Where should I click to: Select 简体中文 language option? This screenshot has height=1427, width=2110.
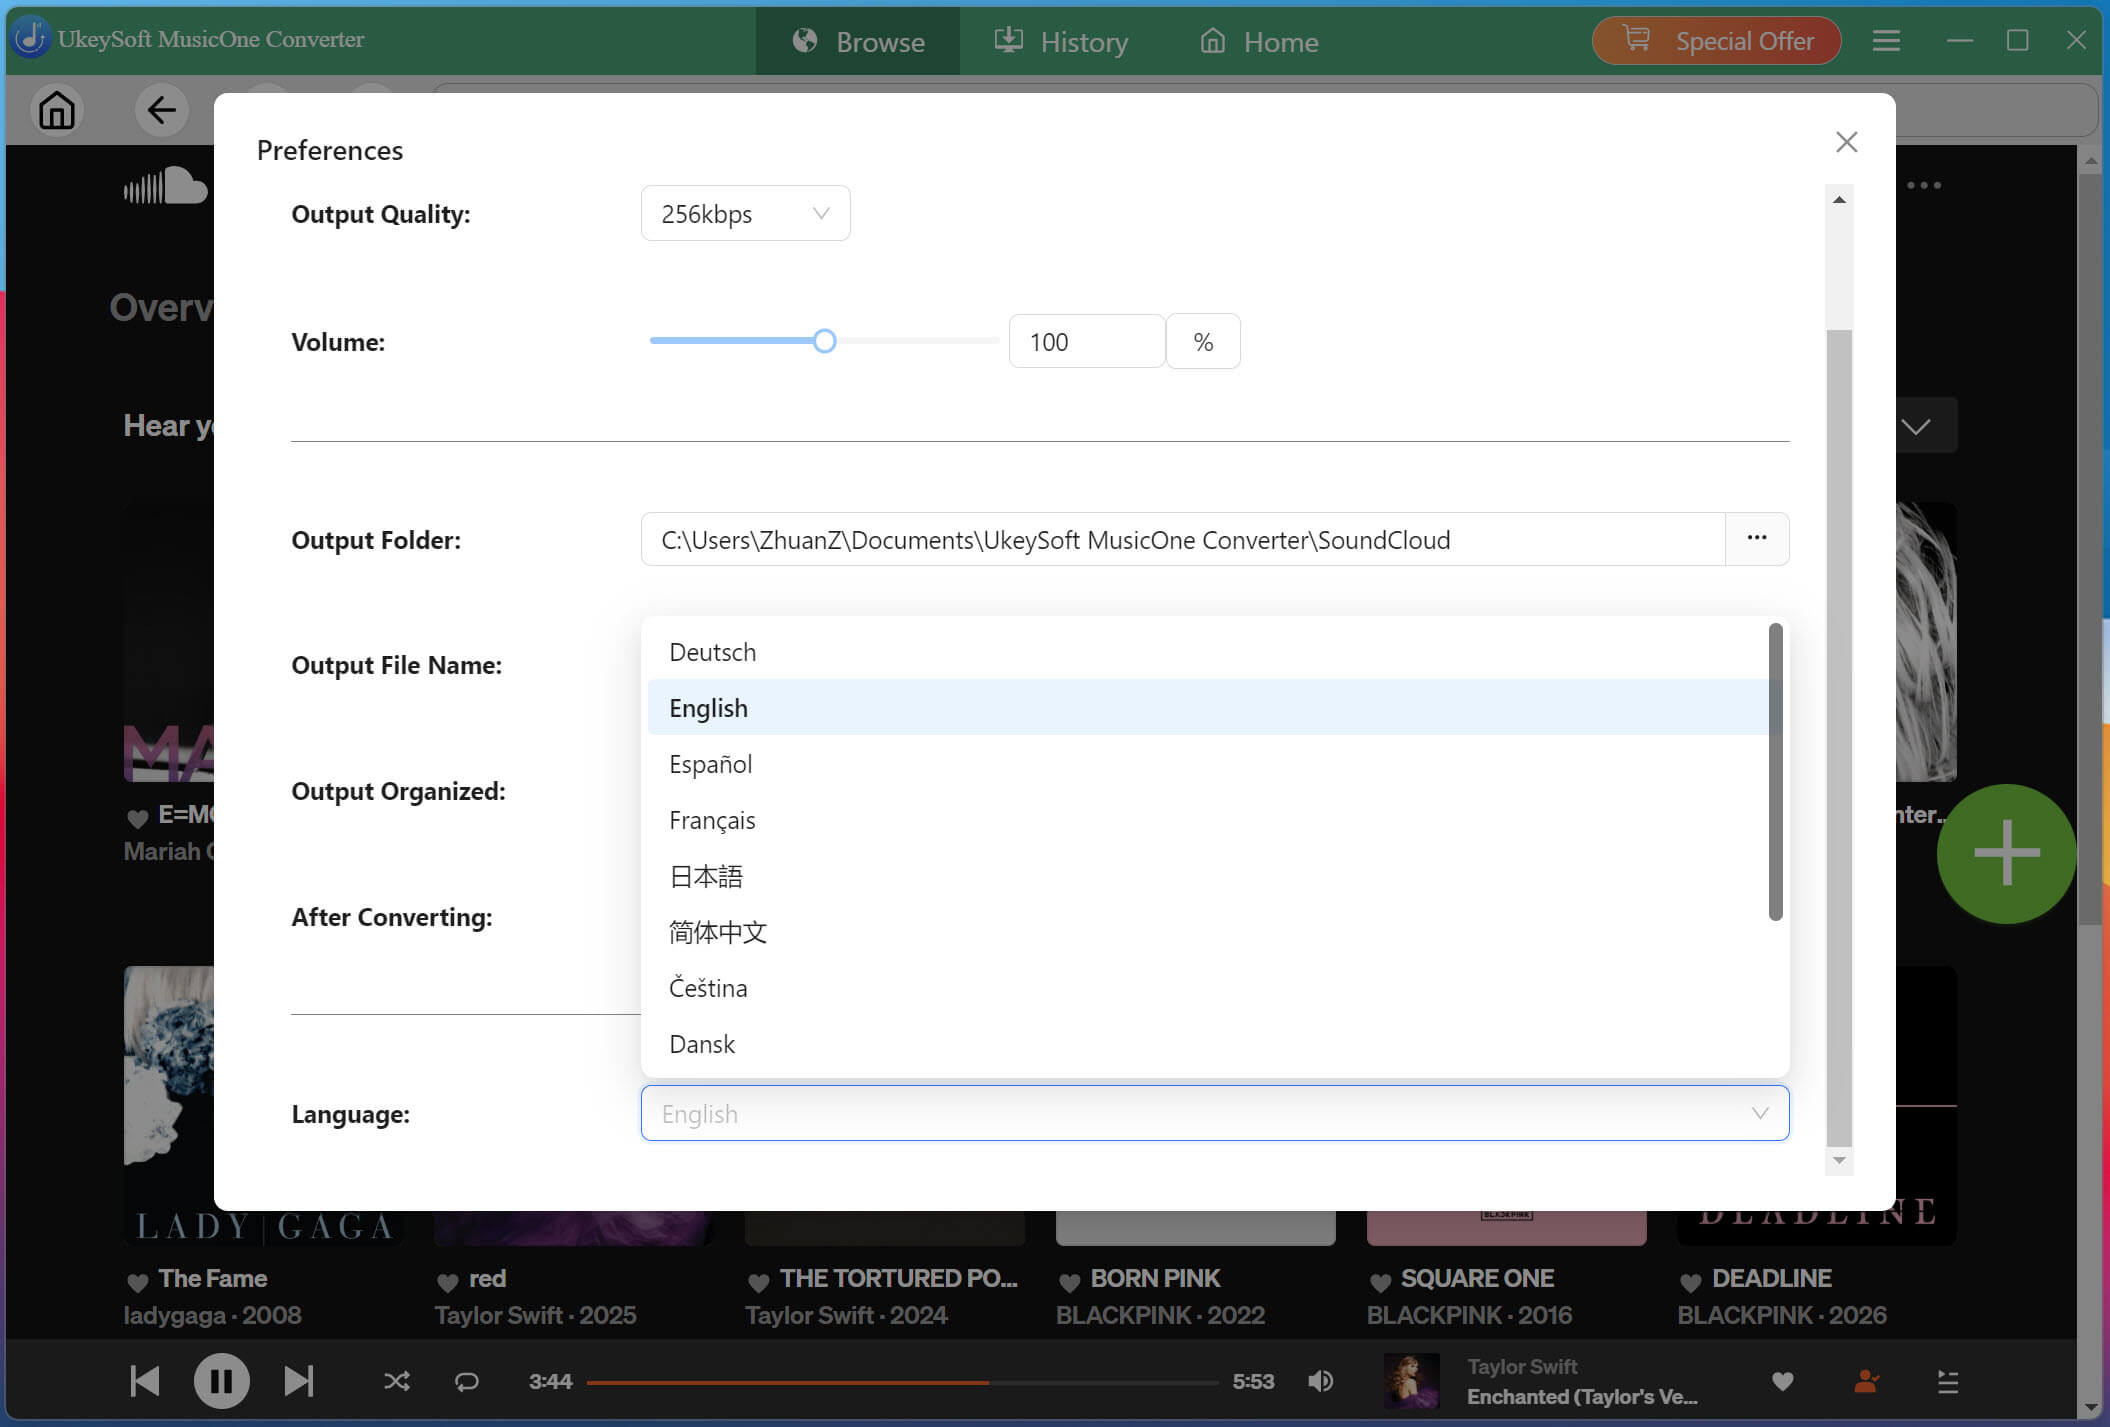coord(1208,932)
